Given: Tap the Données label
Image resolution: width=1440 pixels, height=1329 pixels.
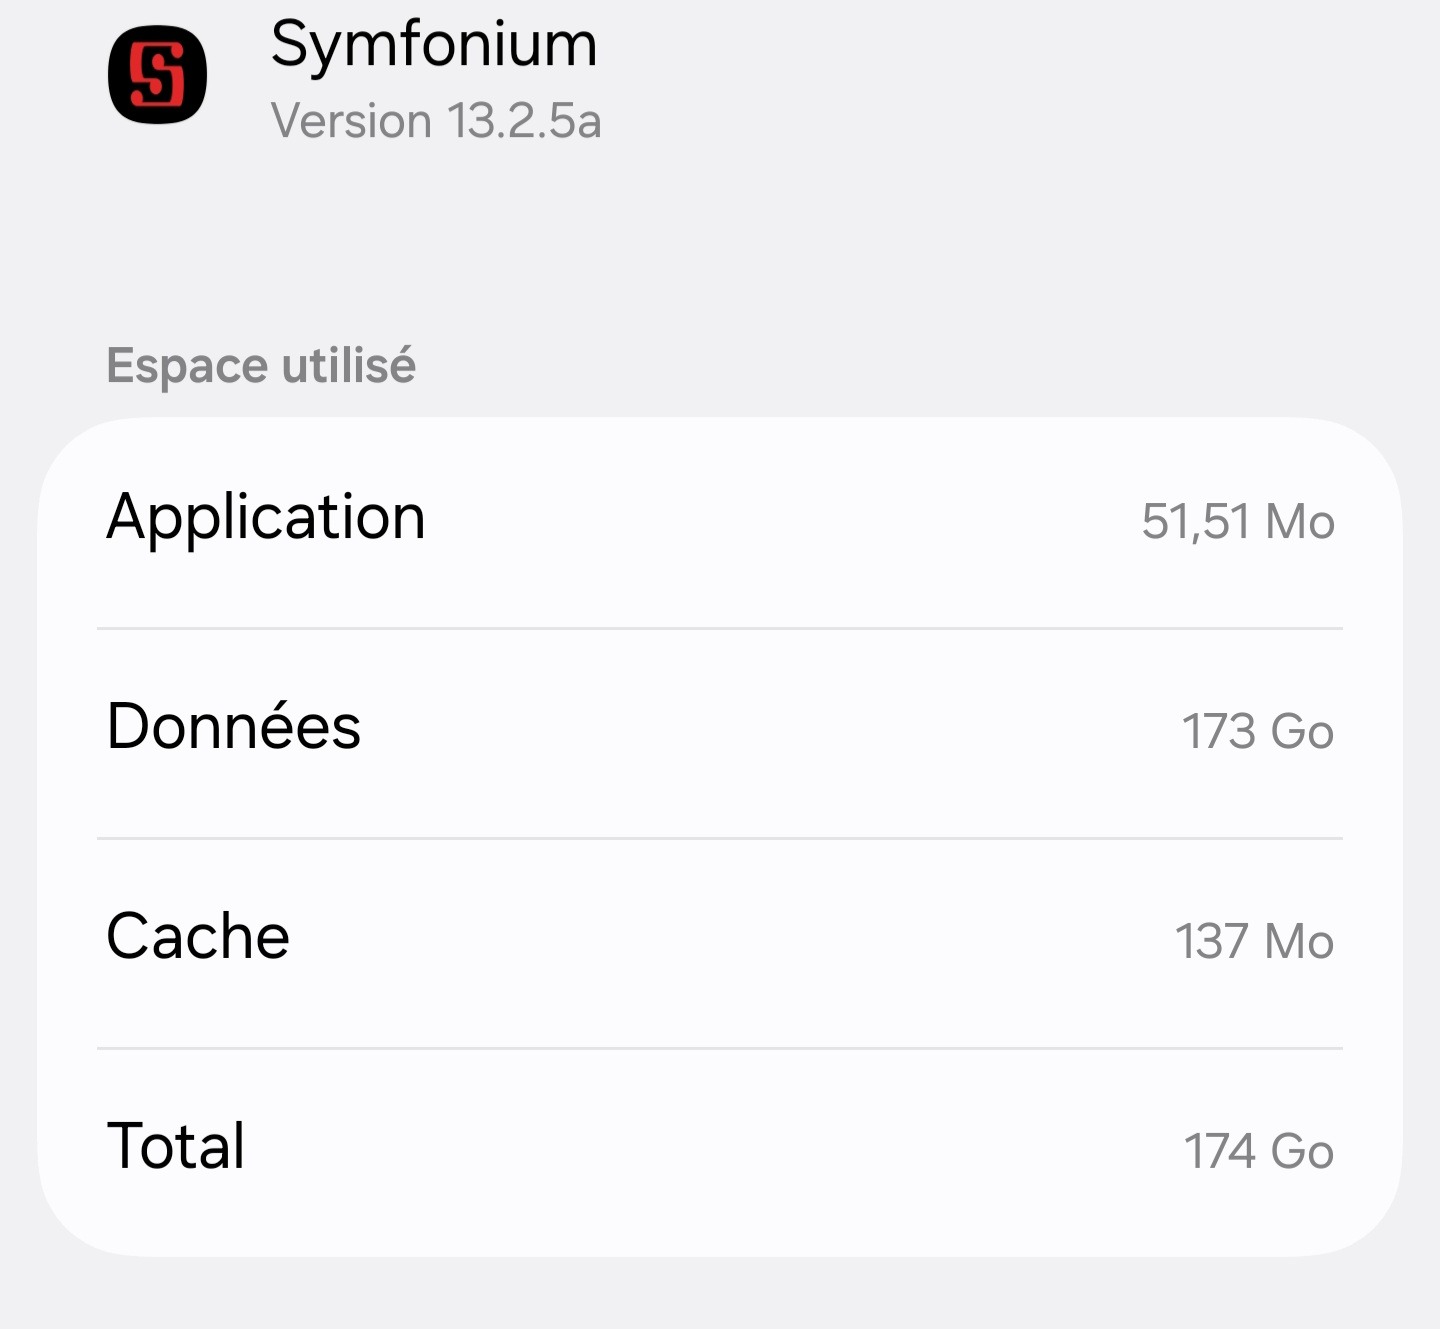Looking at the screenshot, I should (234, 727).
